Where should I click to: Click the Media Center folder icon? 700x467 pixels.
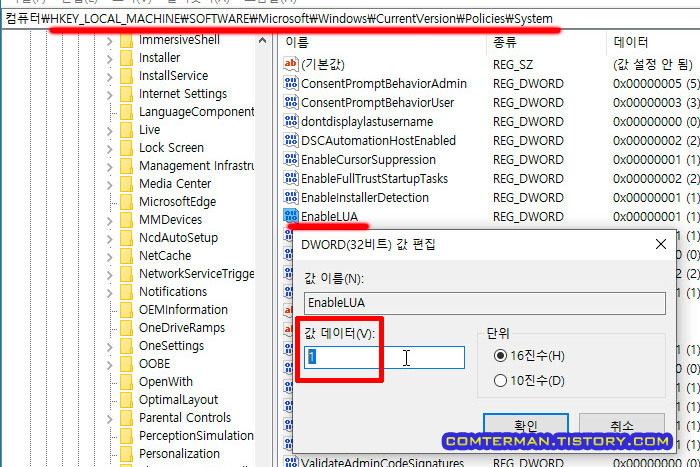(x=126, y=184)
